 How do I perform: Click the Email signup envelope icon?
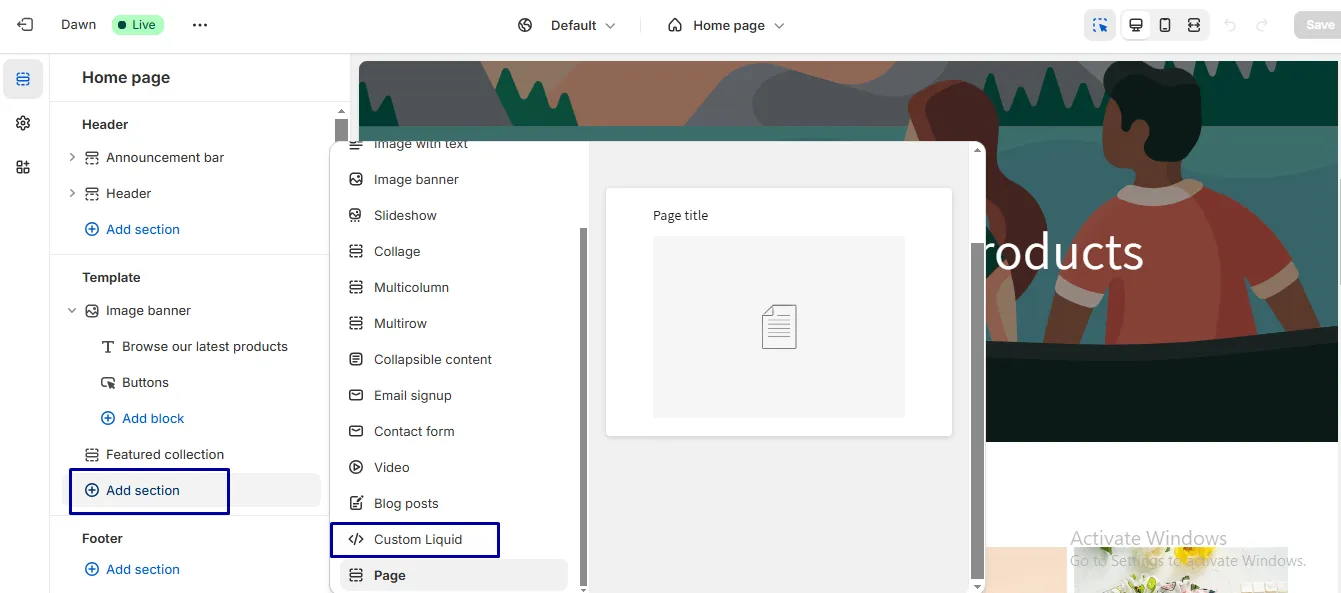click(355, 395)
